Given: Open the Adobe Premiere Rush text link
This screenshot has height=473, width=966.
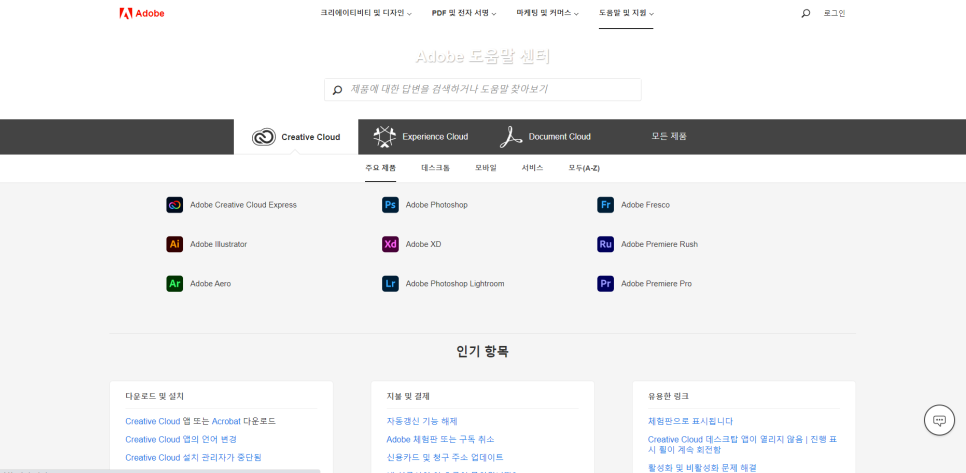Looking at the screenshot, I should click(659, 245).
